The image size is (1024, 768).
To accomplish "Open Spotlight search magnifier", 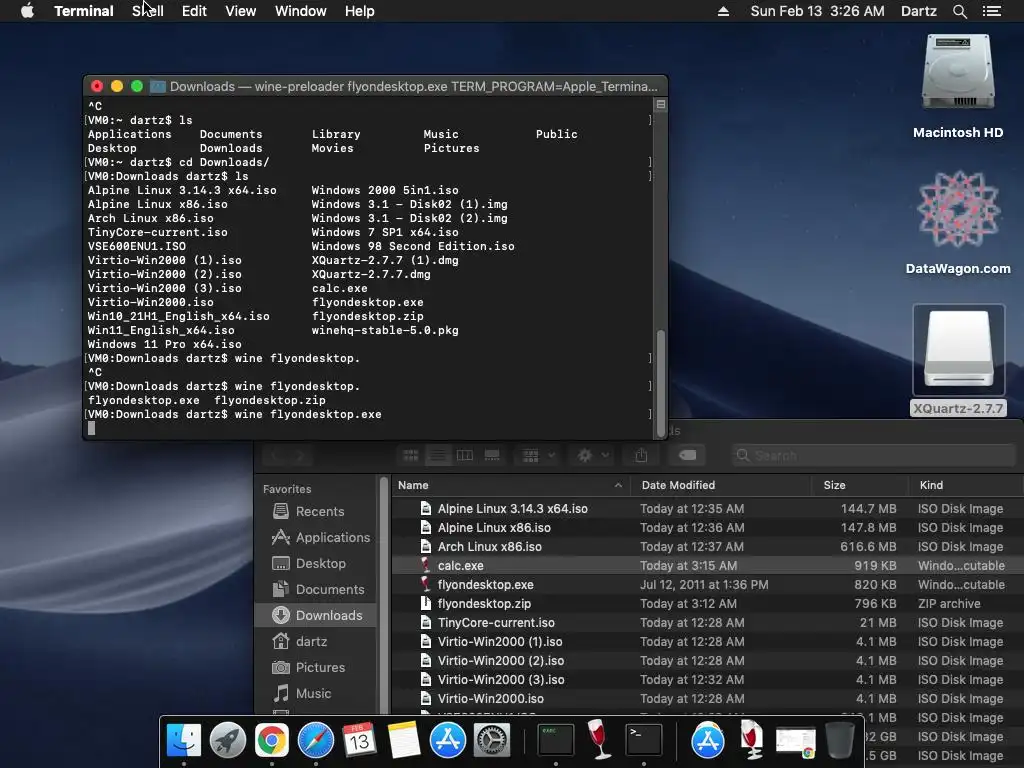I will [x=959, y=11].
